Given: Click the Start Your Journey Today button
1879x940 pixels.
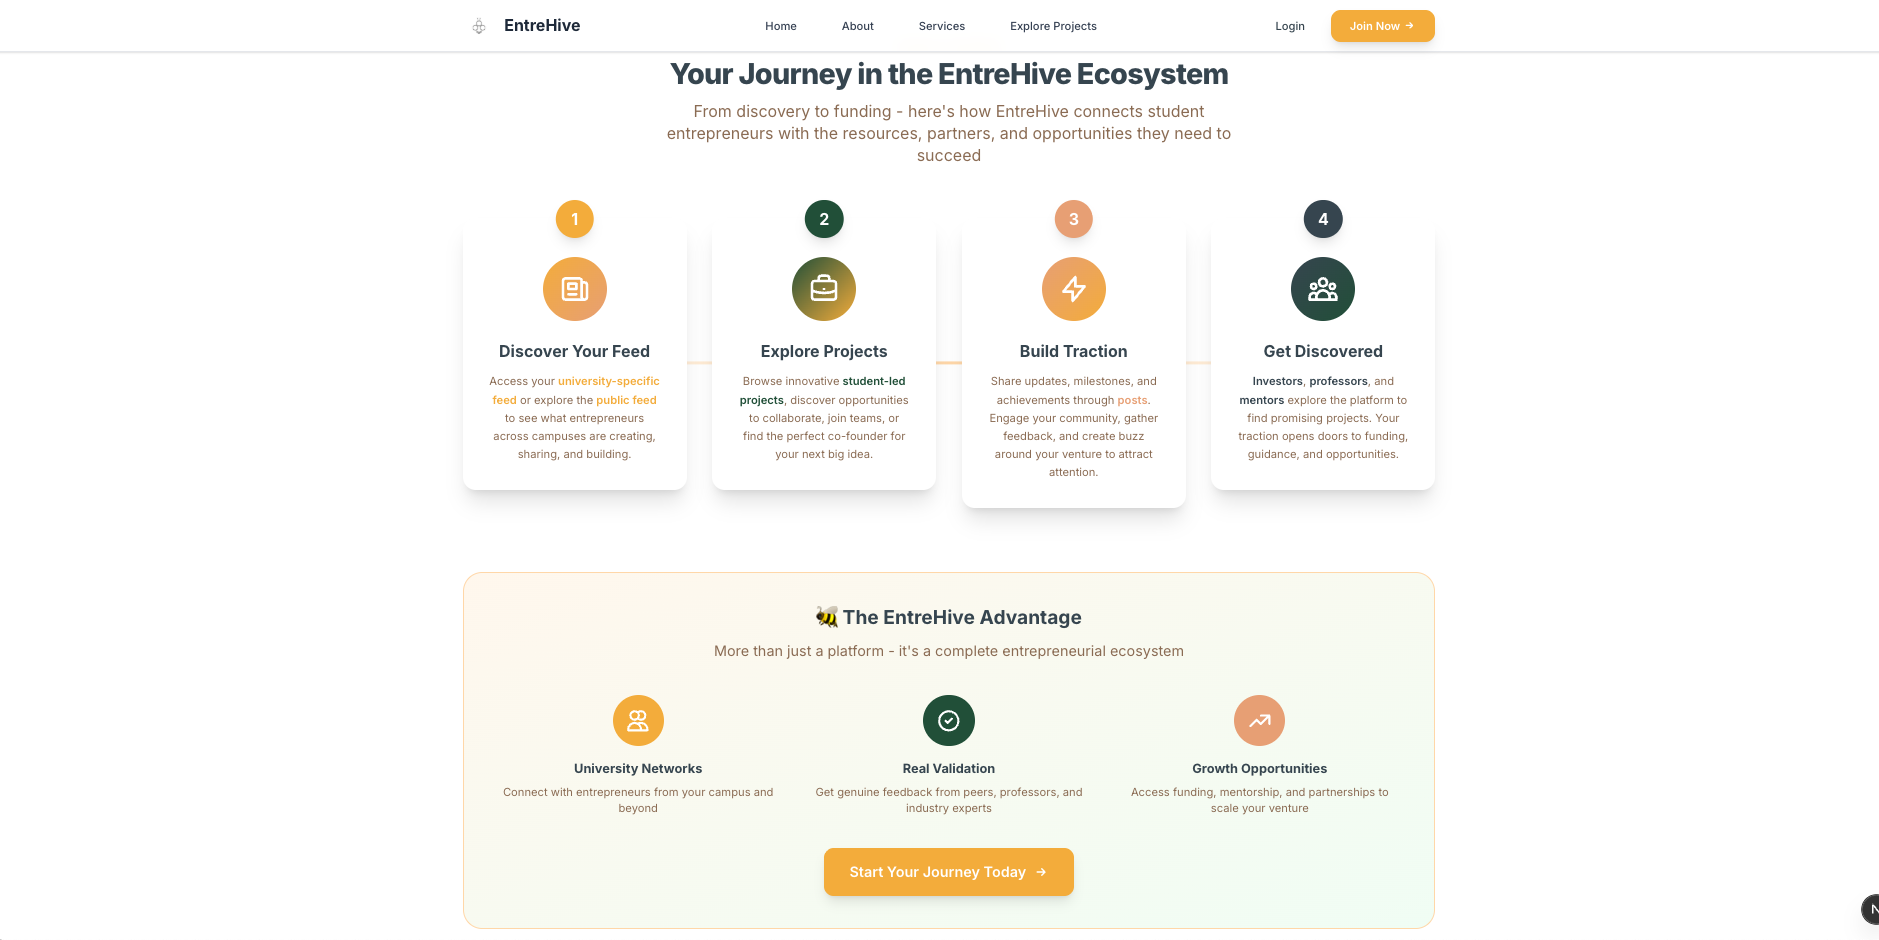Looking at the screenshot, I should click(x=948, y=871).
